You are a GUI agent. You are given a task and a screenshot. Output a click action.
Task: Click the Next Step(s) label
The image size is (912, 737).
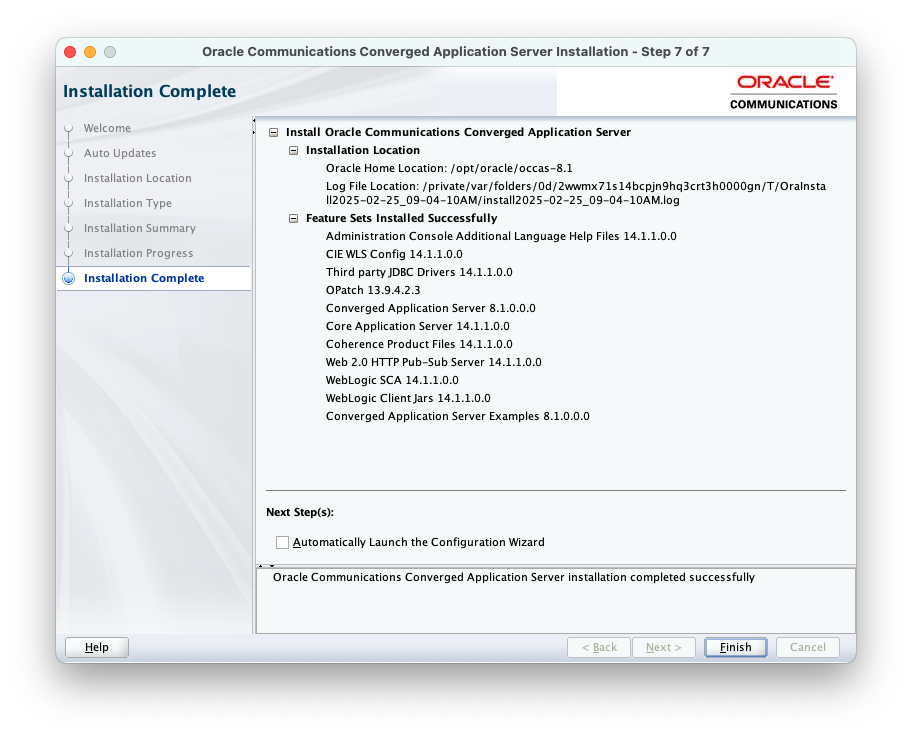300,512
